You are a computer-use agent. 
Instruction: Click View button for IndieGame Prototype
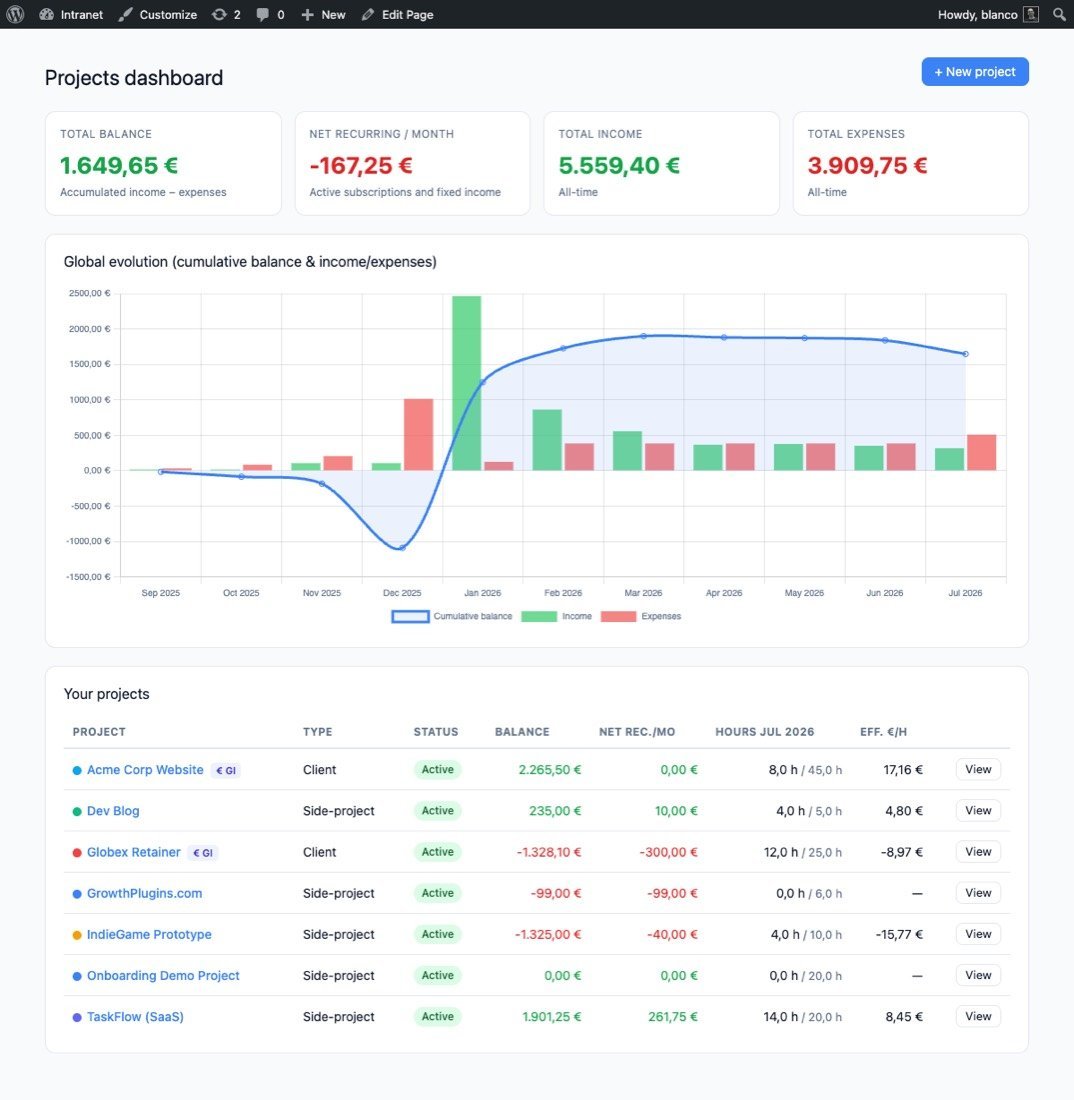point(978,934)
